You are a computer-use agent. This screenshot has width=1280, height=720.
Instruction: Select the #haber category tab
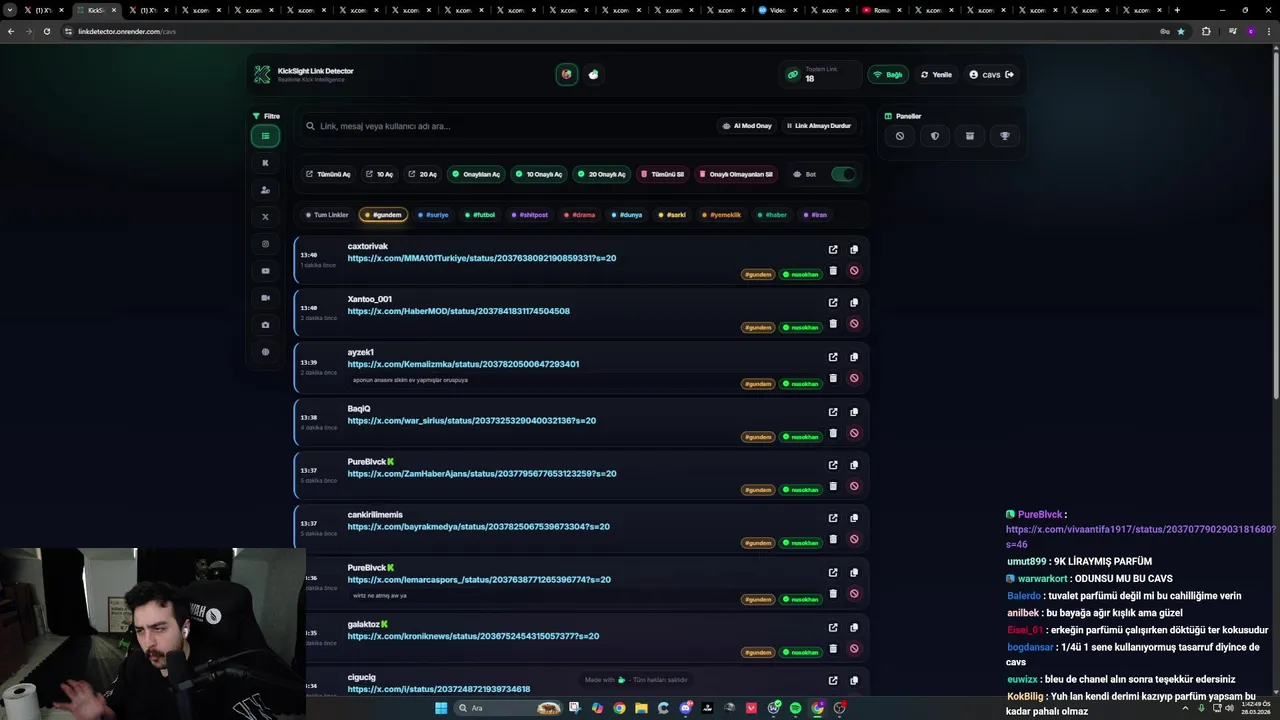(x=772, y=215)
